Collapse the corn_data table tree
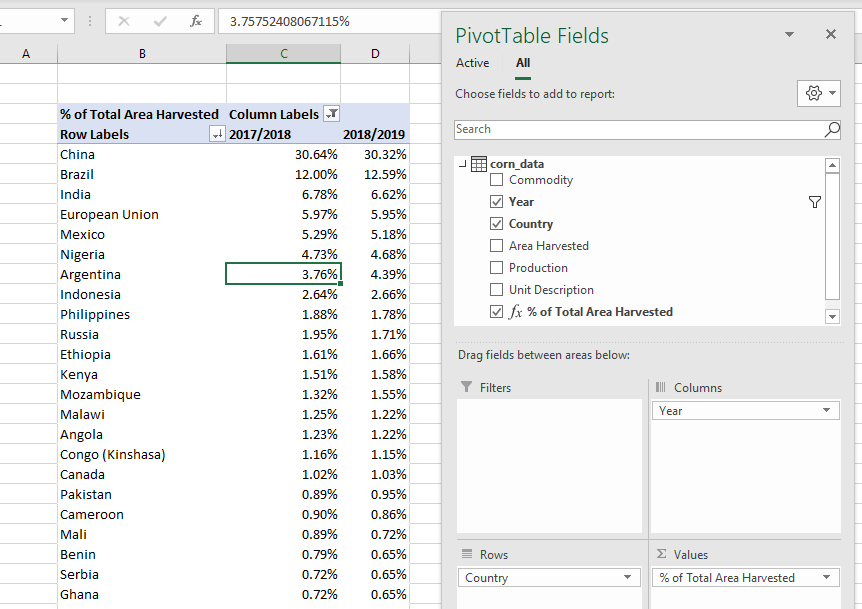The height and width of the screenshot is (609, 862). click(x=462, y=164)
